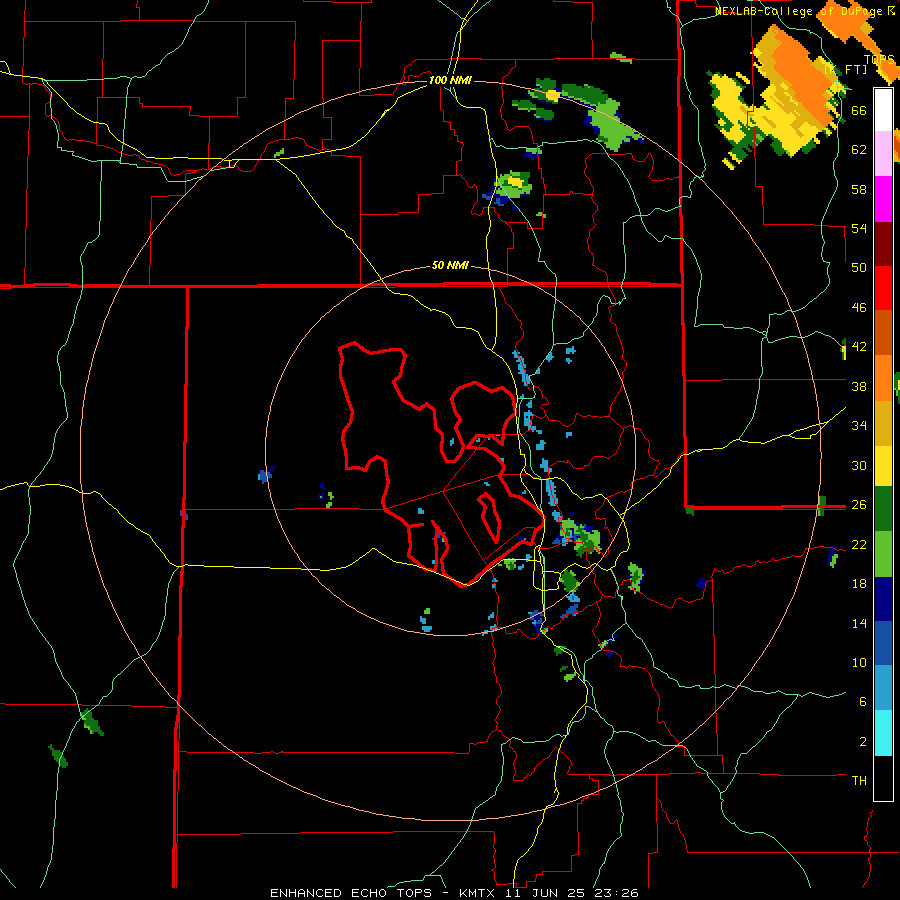Pick the light blue 6–10 kft swatch
Screen dimensions: 900x900
(883, 688)
